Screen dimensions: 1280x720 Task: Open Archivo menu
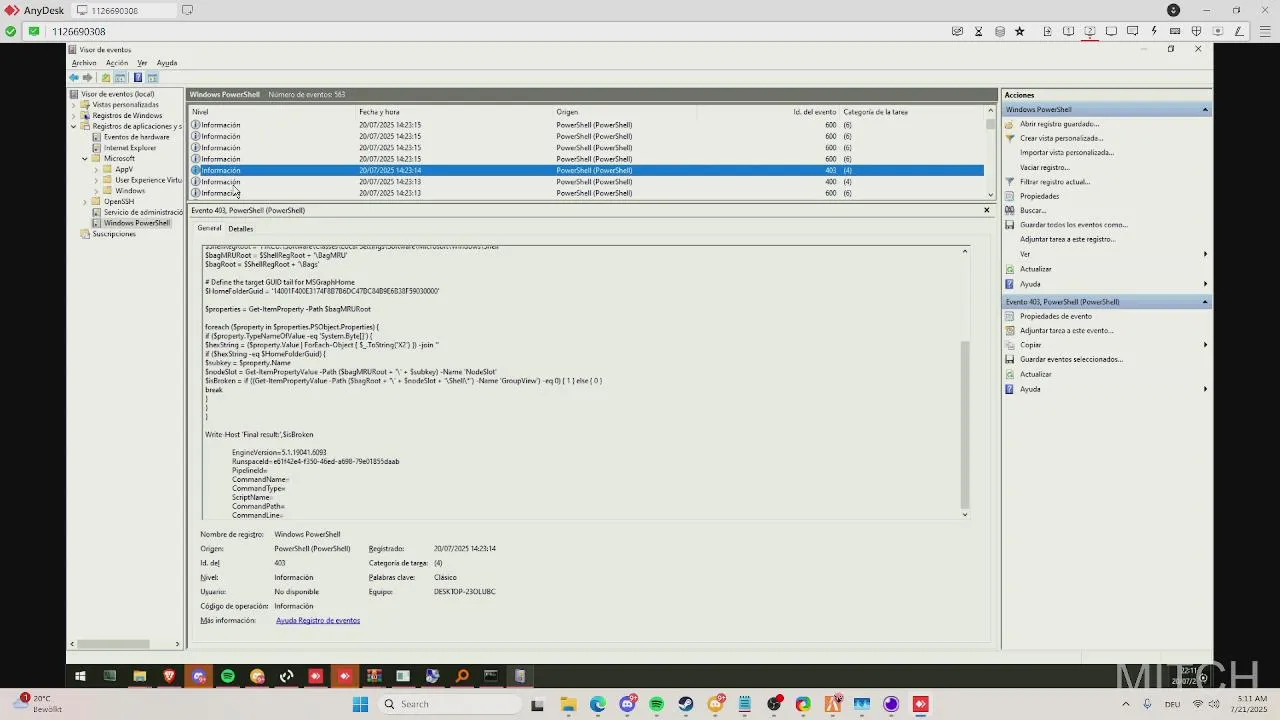coord(84,63)
